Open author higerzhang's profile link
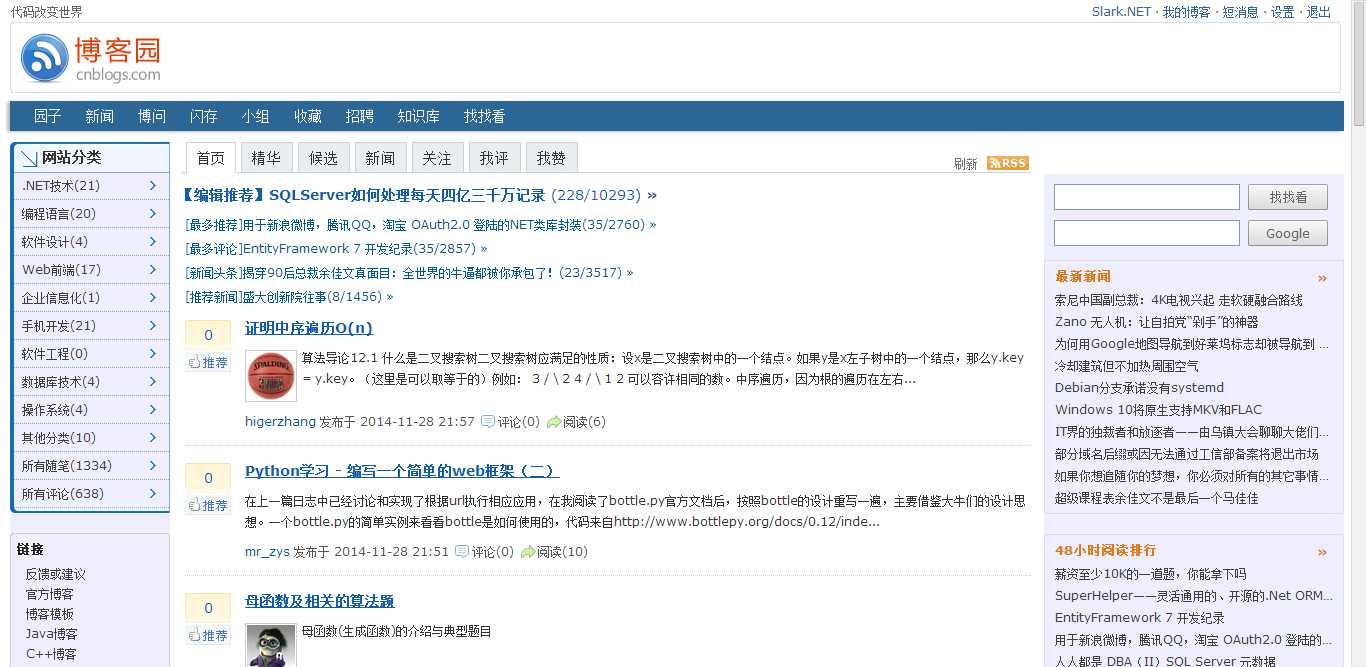The image size is (1366, 667). point(280,422)
